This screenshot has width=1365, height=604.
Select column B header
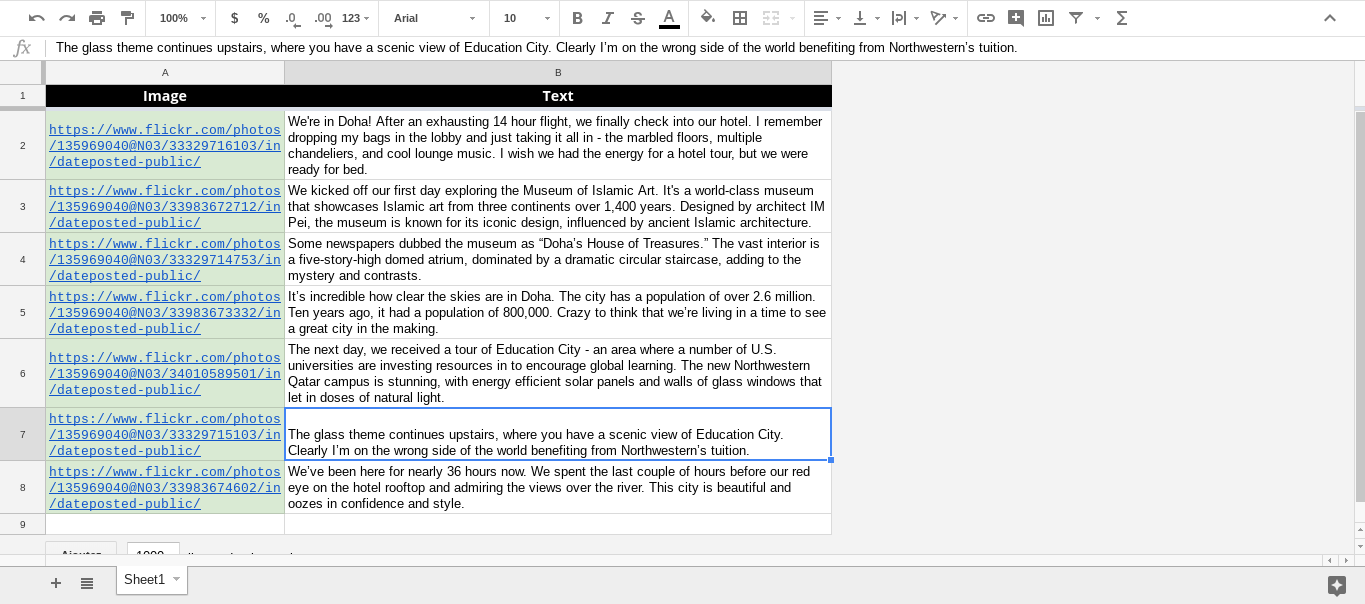tap(558, 72)
